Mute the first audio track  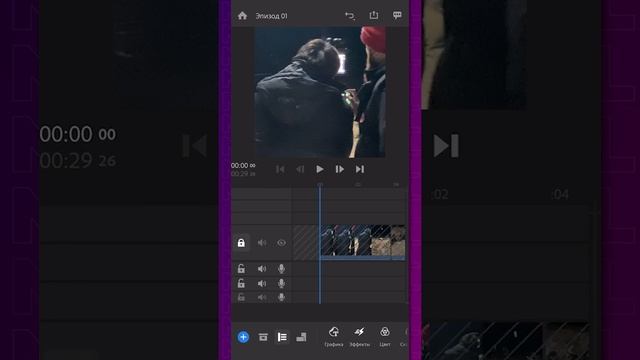pos(262,269)
